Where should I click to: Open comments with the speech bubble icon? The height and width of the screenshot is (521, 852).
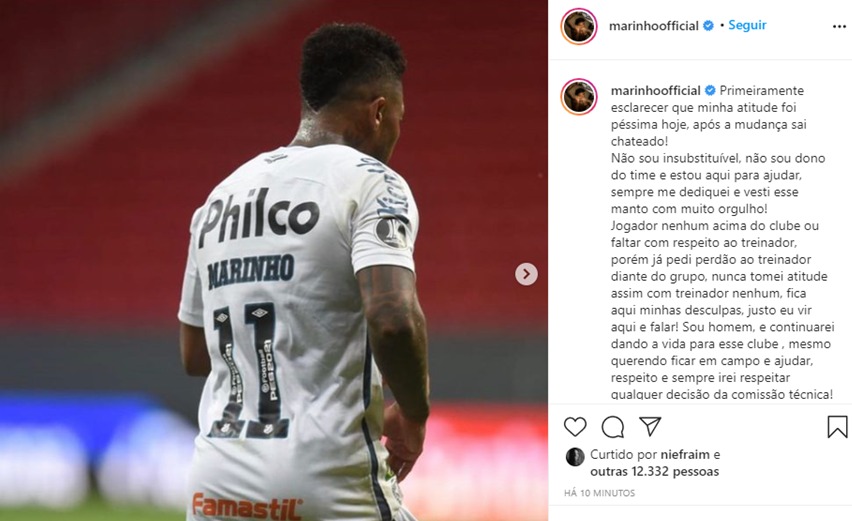click(x=612, y=427)
